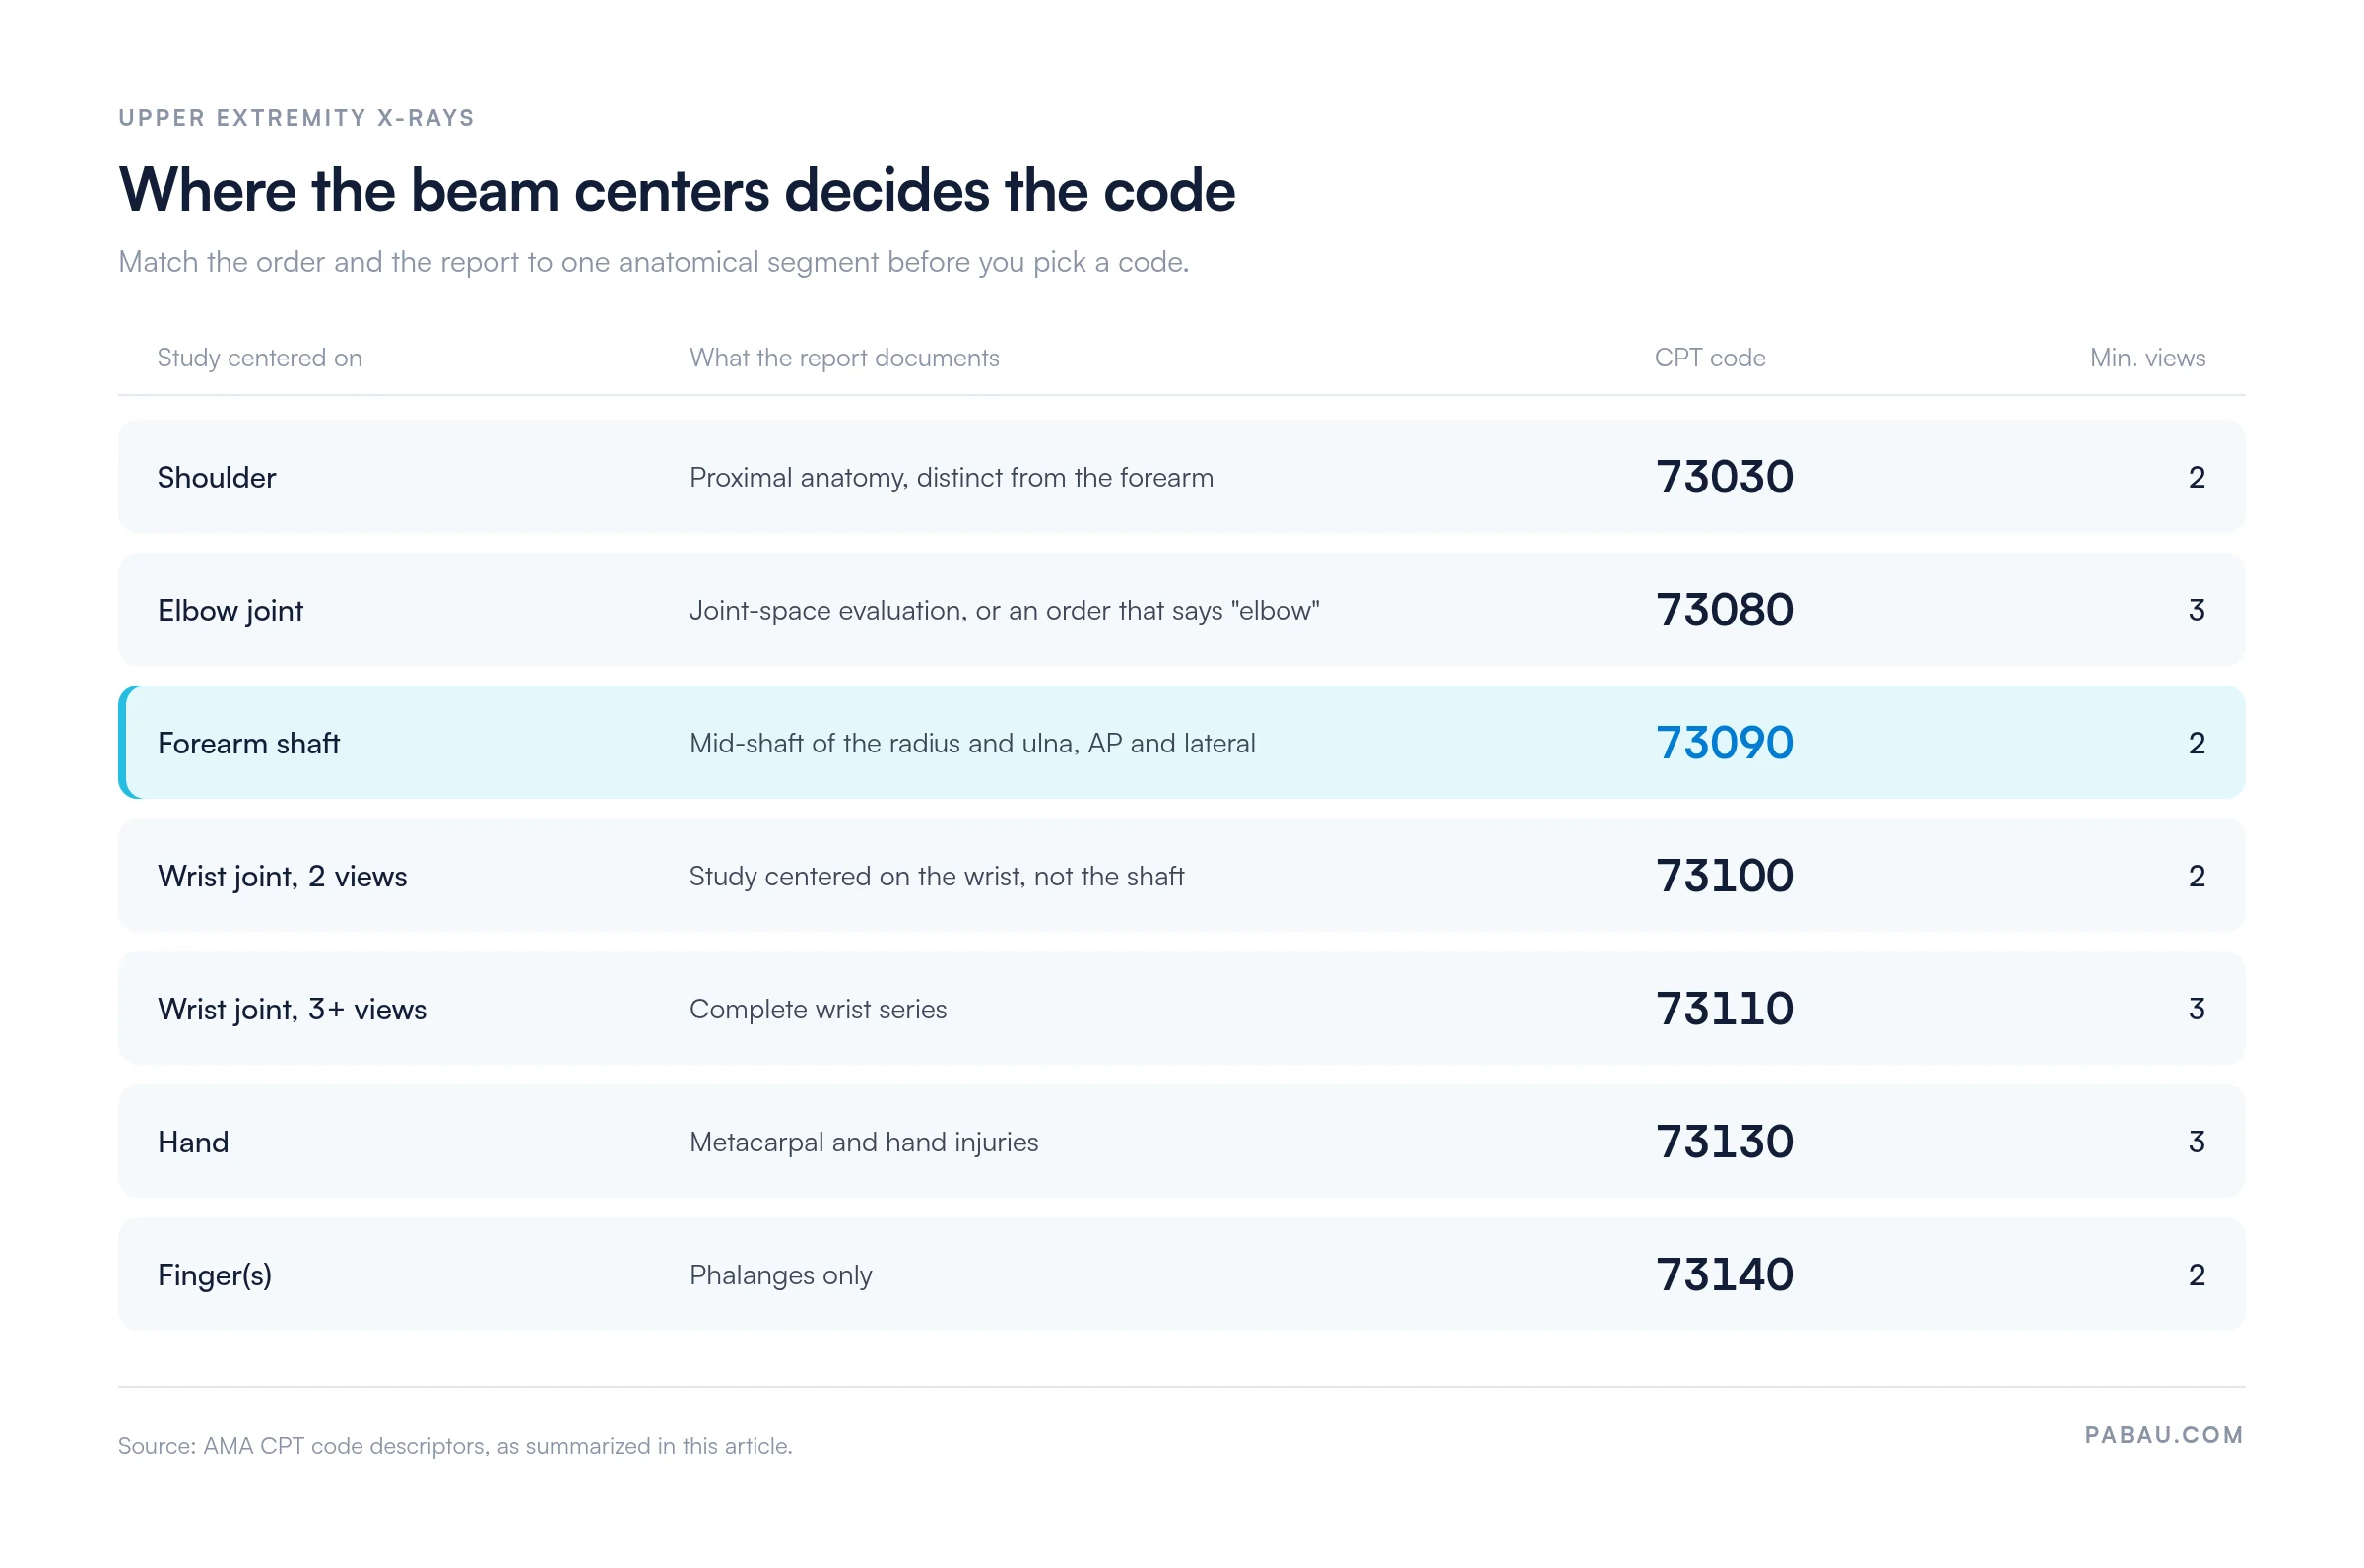Click CPT code 73110
The width and height of the screenshot is (2364, 1568).
pos(1724,1008)
